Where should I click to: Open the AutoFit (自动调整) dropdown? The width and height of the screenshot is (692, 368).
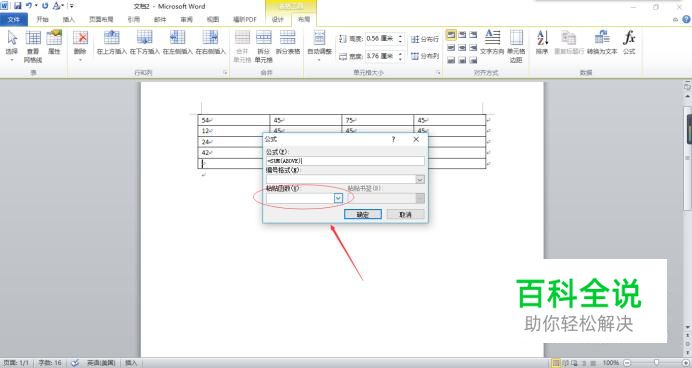pos(320,46)
